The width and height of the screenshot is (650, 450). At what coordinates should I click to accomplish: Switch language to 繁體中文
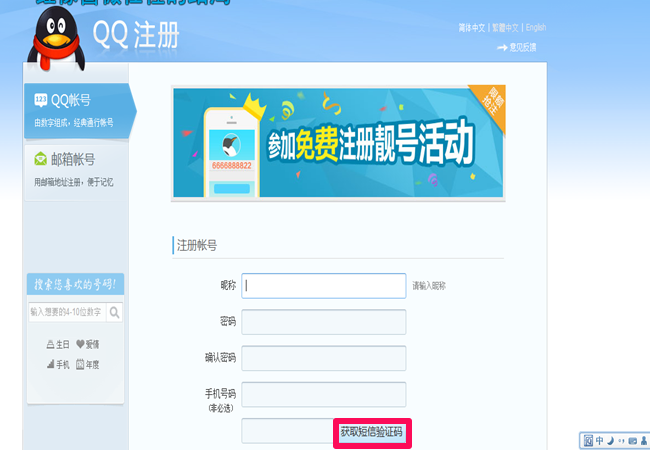(x=505, y=28)
